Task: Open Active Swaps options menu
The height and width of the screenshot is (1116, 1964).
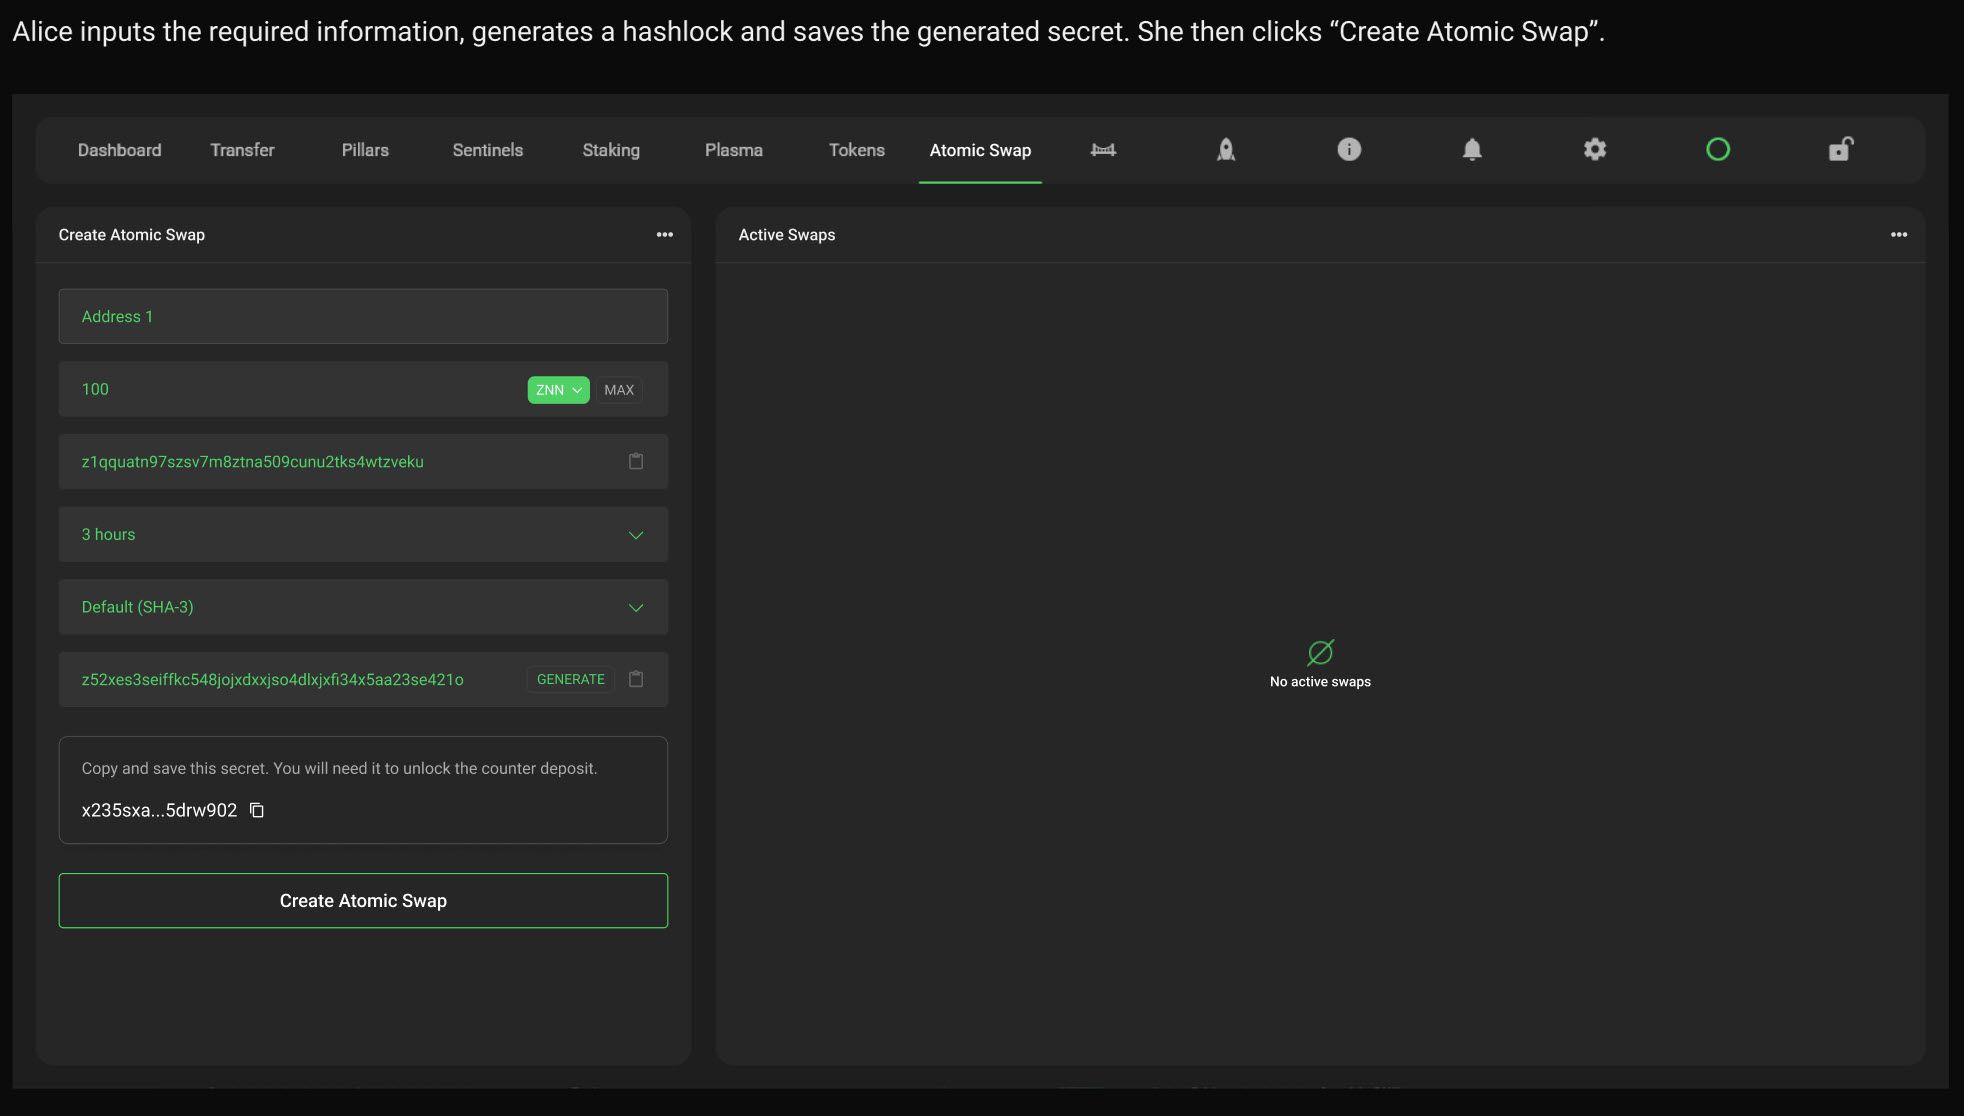Action: (x=1899, y=235)
